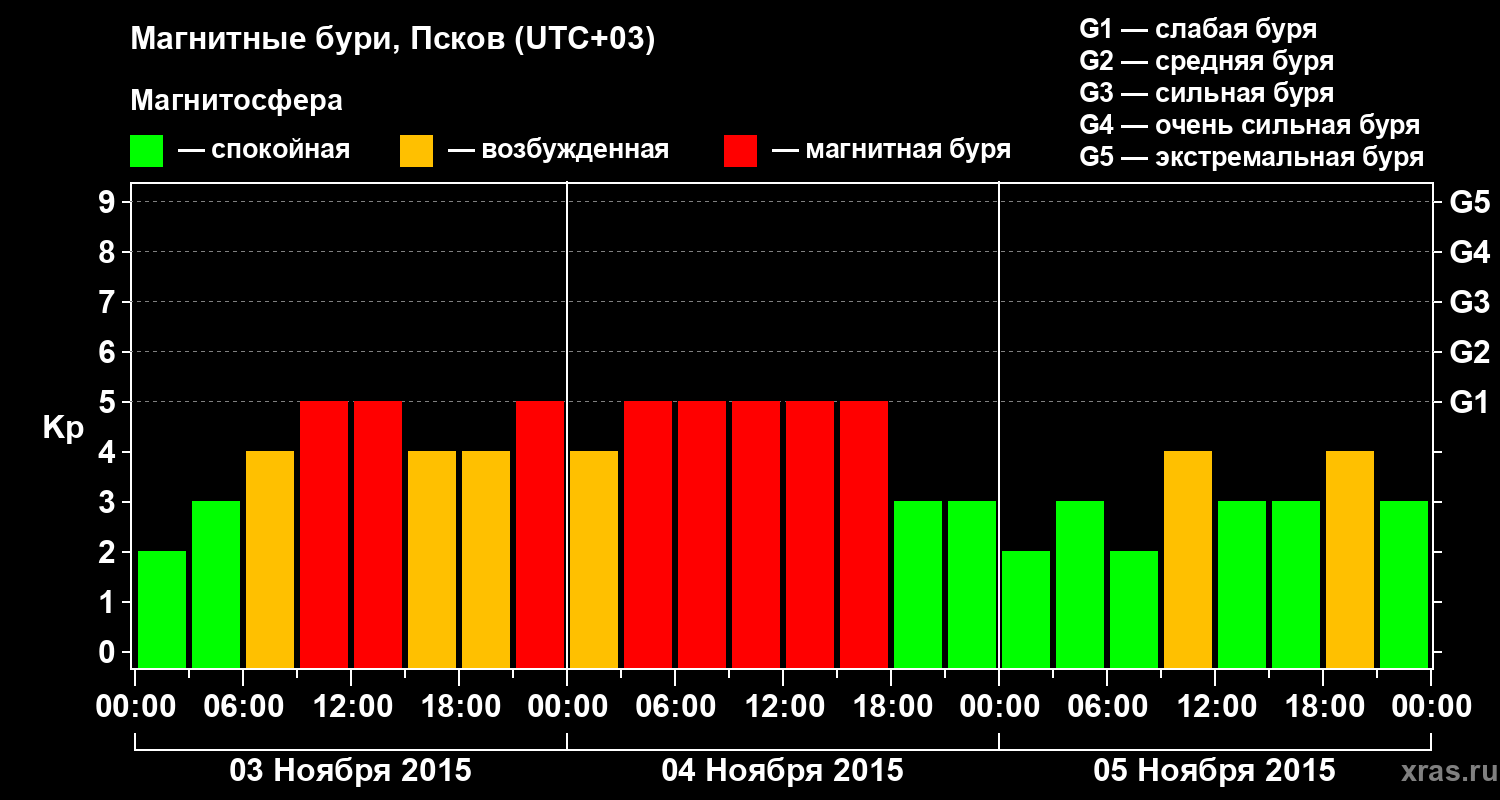Screen dimensions: 1500x800
Task: Click the 'G1 — слабая буря' legend line
Action: pyautogui.click(x=1198, y=29)
